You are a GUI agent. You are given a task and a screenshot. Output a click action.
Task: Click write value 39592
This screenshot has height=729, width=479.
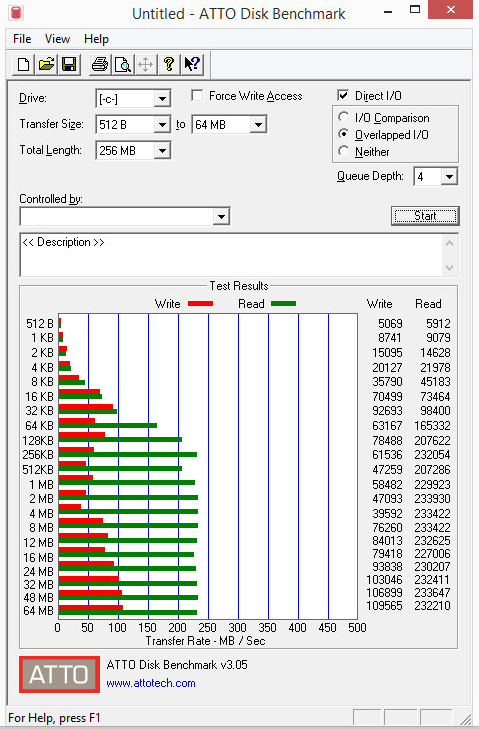coord(387,513)
